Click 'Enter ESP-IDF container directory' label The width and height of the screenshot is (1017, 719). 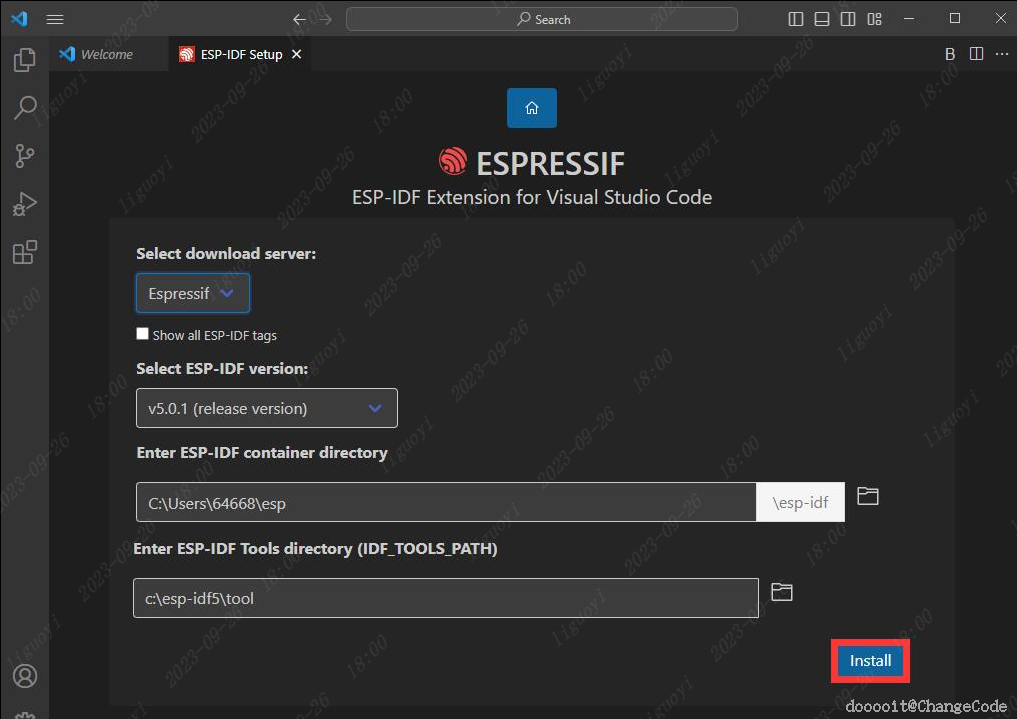(x=262, y=453)
